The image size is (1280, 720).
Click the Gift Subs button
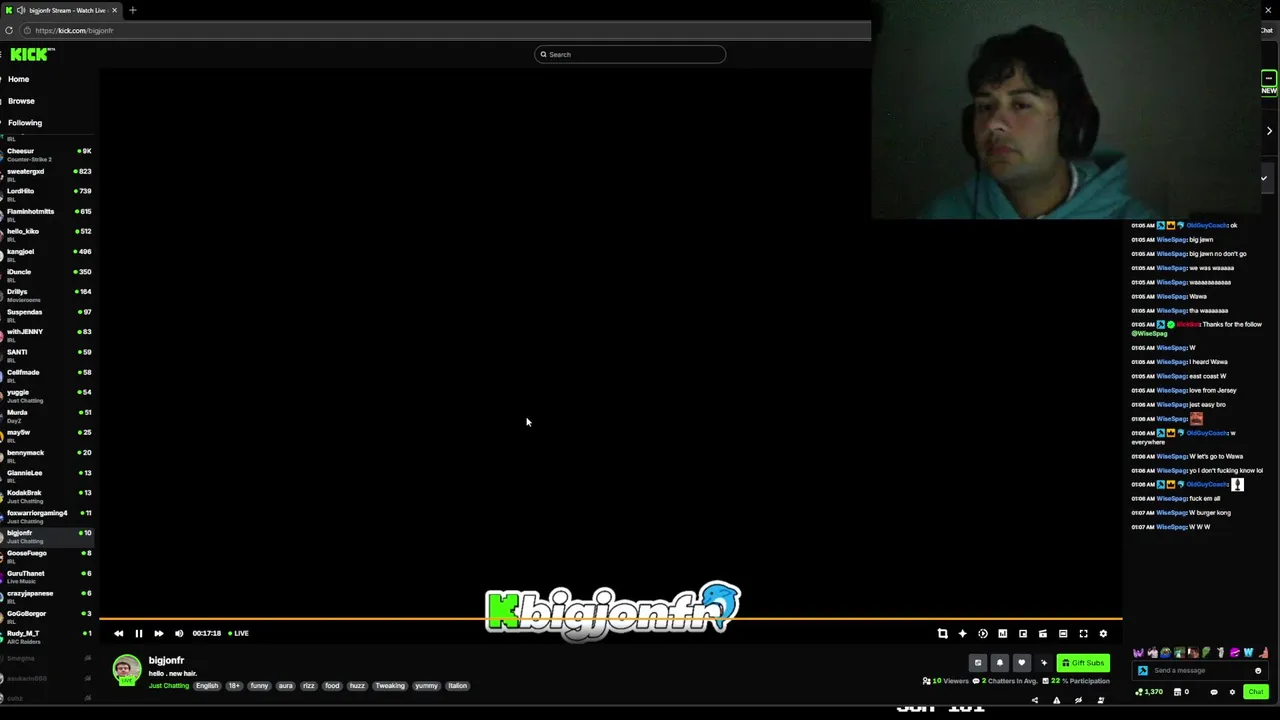pos(1083,662)
